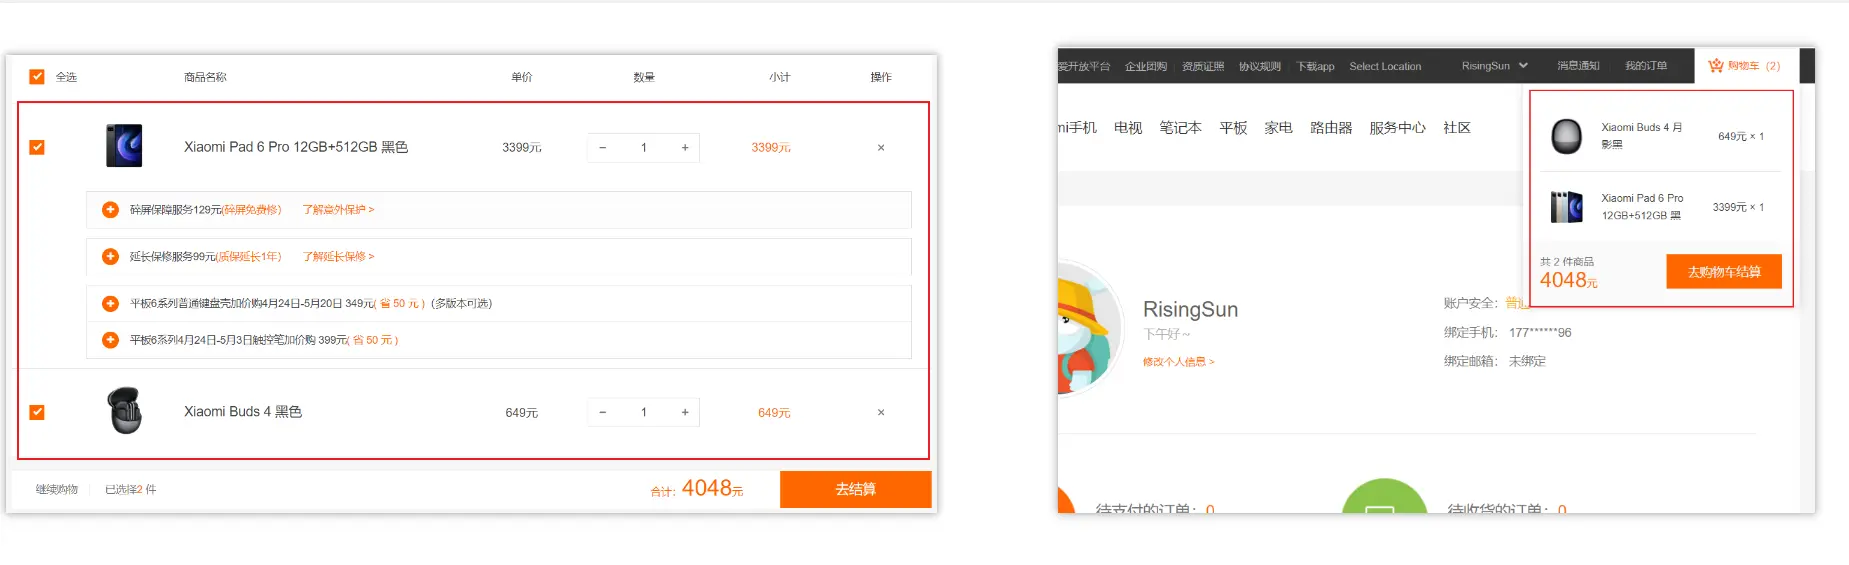Open the 笔记本 navigation menu
Viewport: 1849px width, 565px height.
tap(1180, 128)
